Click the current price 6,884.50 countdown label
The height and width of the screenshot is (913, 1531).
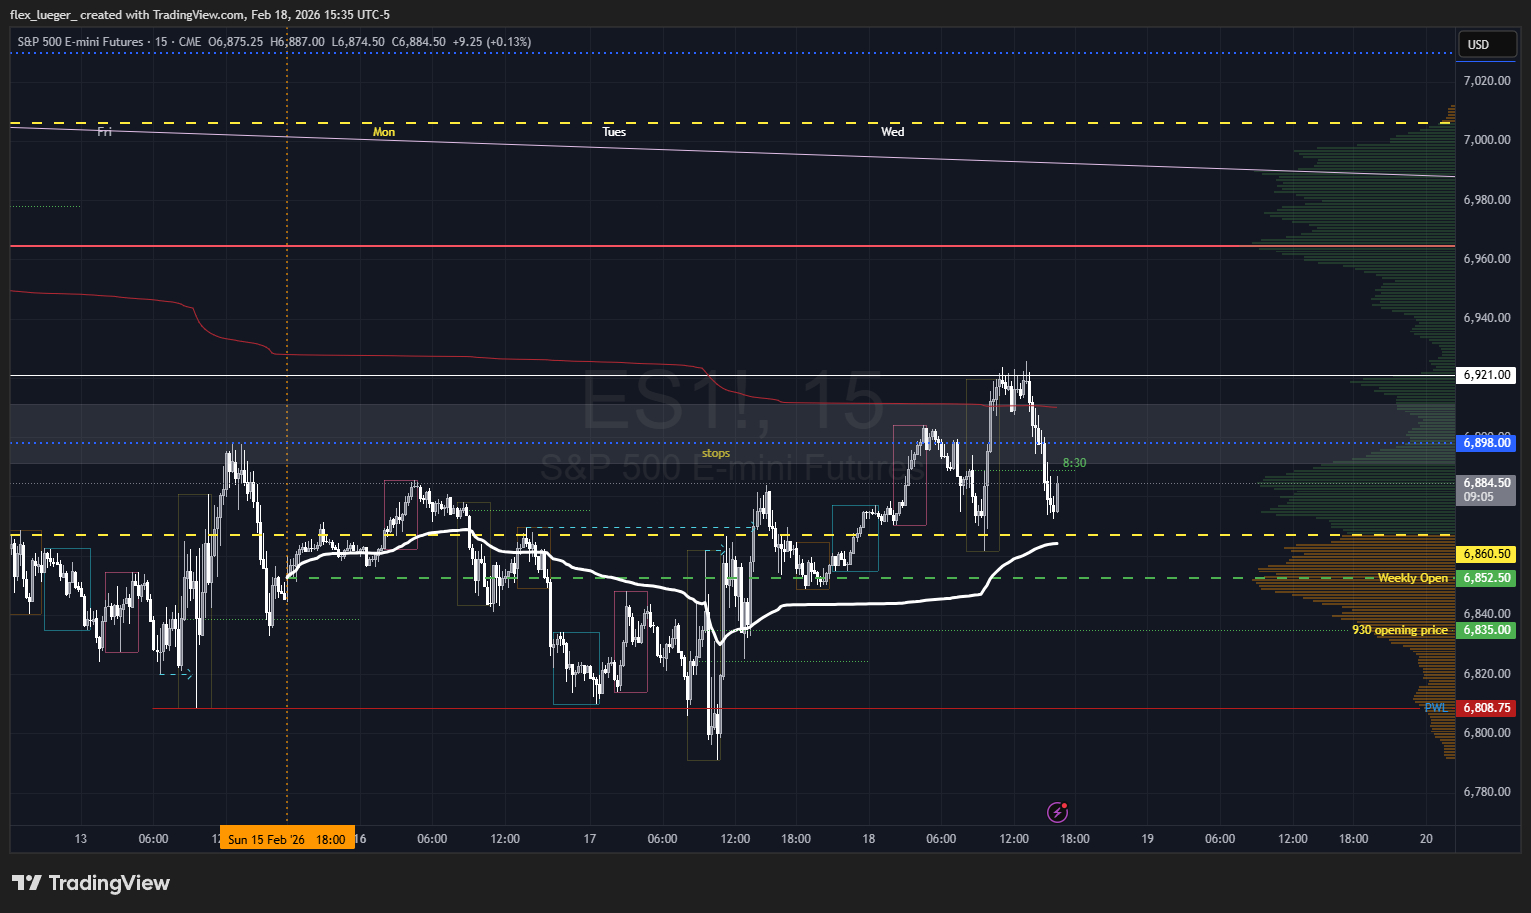(x=1486, y=489)
